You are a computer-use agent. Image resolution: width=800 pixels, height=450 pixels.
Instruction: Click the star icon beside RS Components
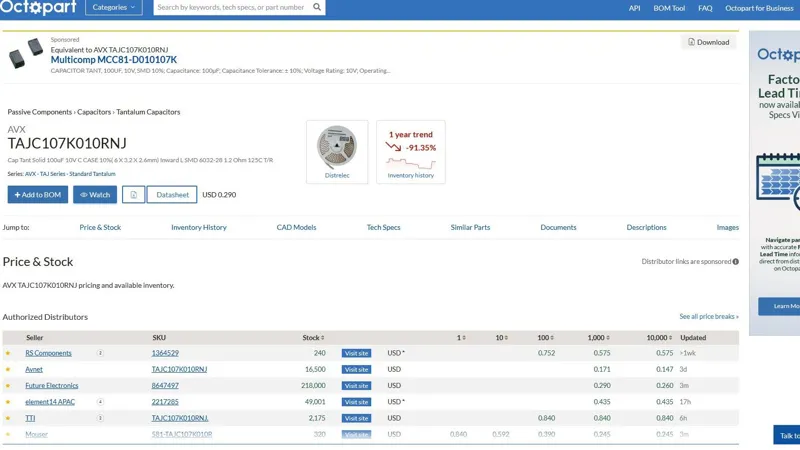[8, 353]
